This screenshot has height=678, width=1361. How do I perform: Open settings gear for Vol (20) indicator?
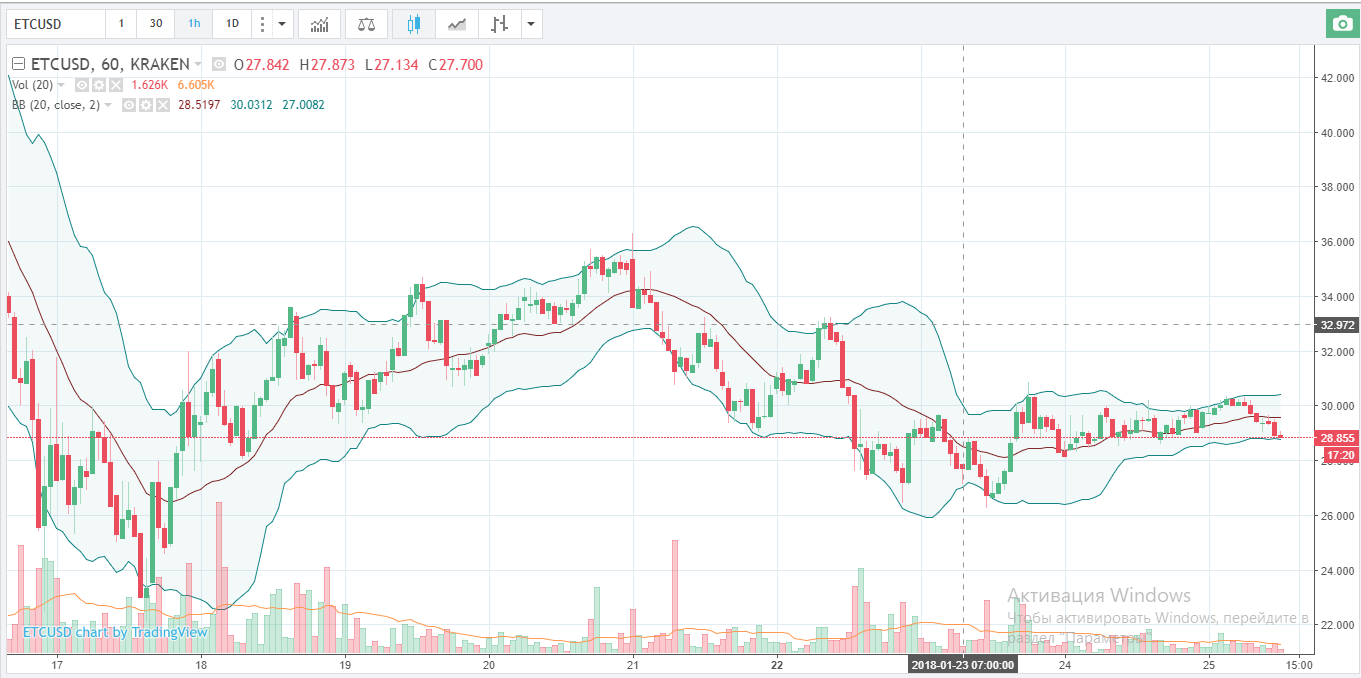pyautogui.click(x=99, y=85)
